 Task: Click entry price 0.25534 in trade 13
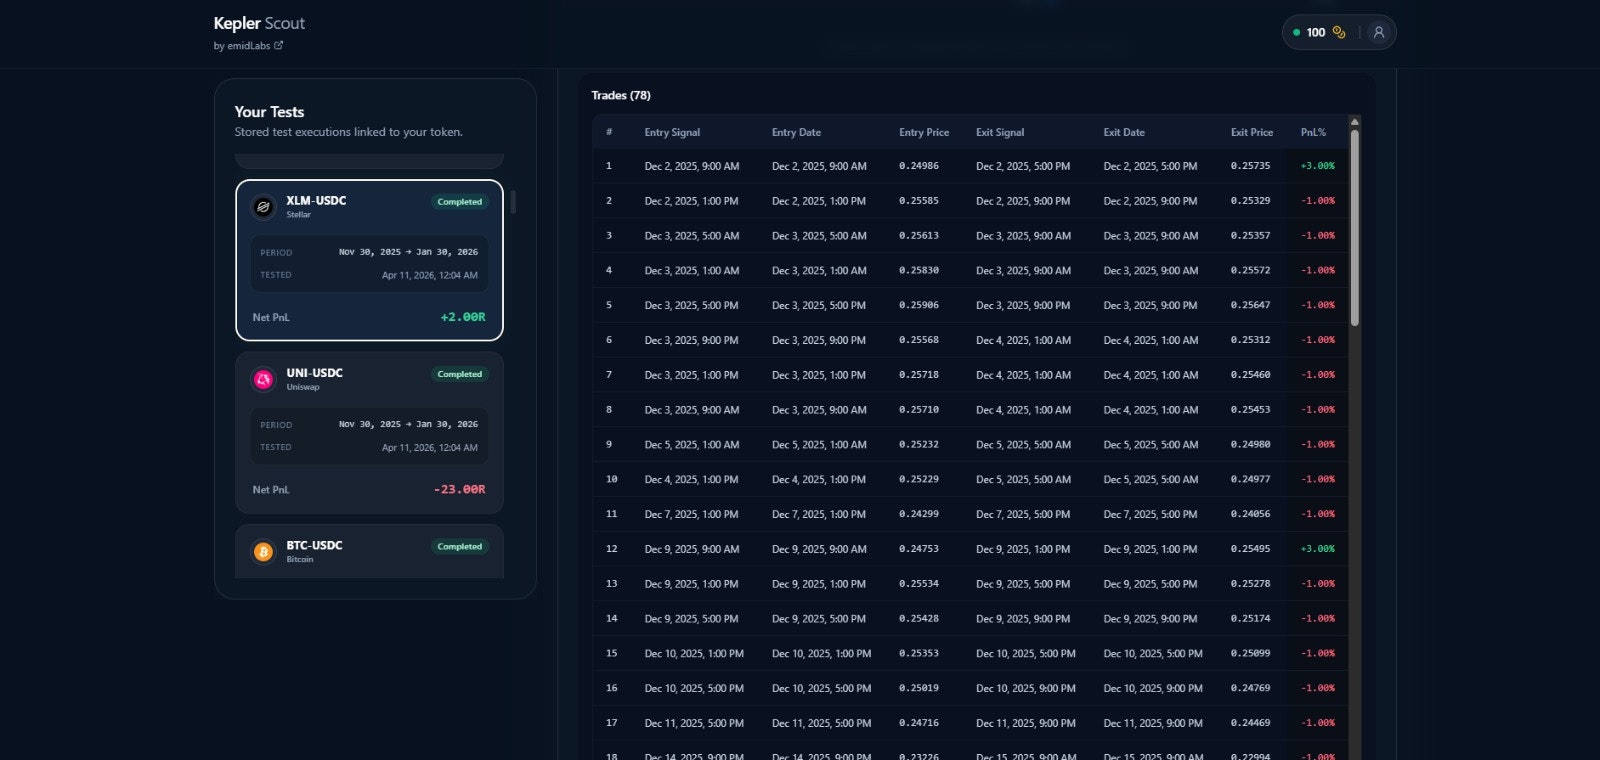coord(919,584)
